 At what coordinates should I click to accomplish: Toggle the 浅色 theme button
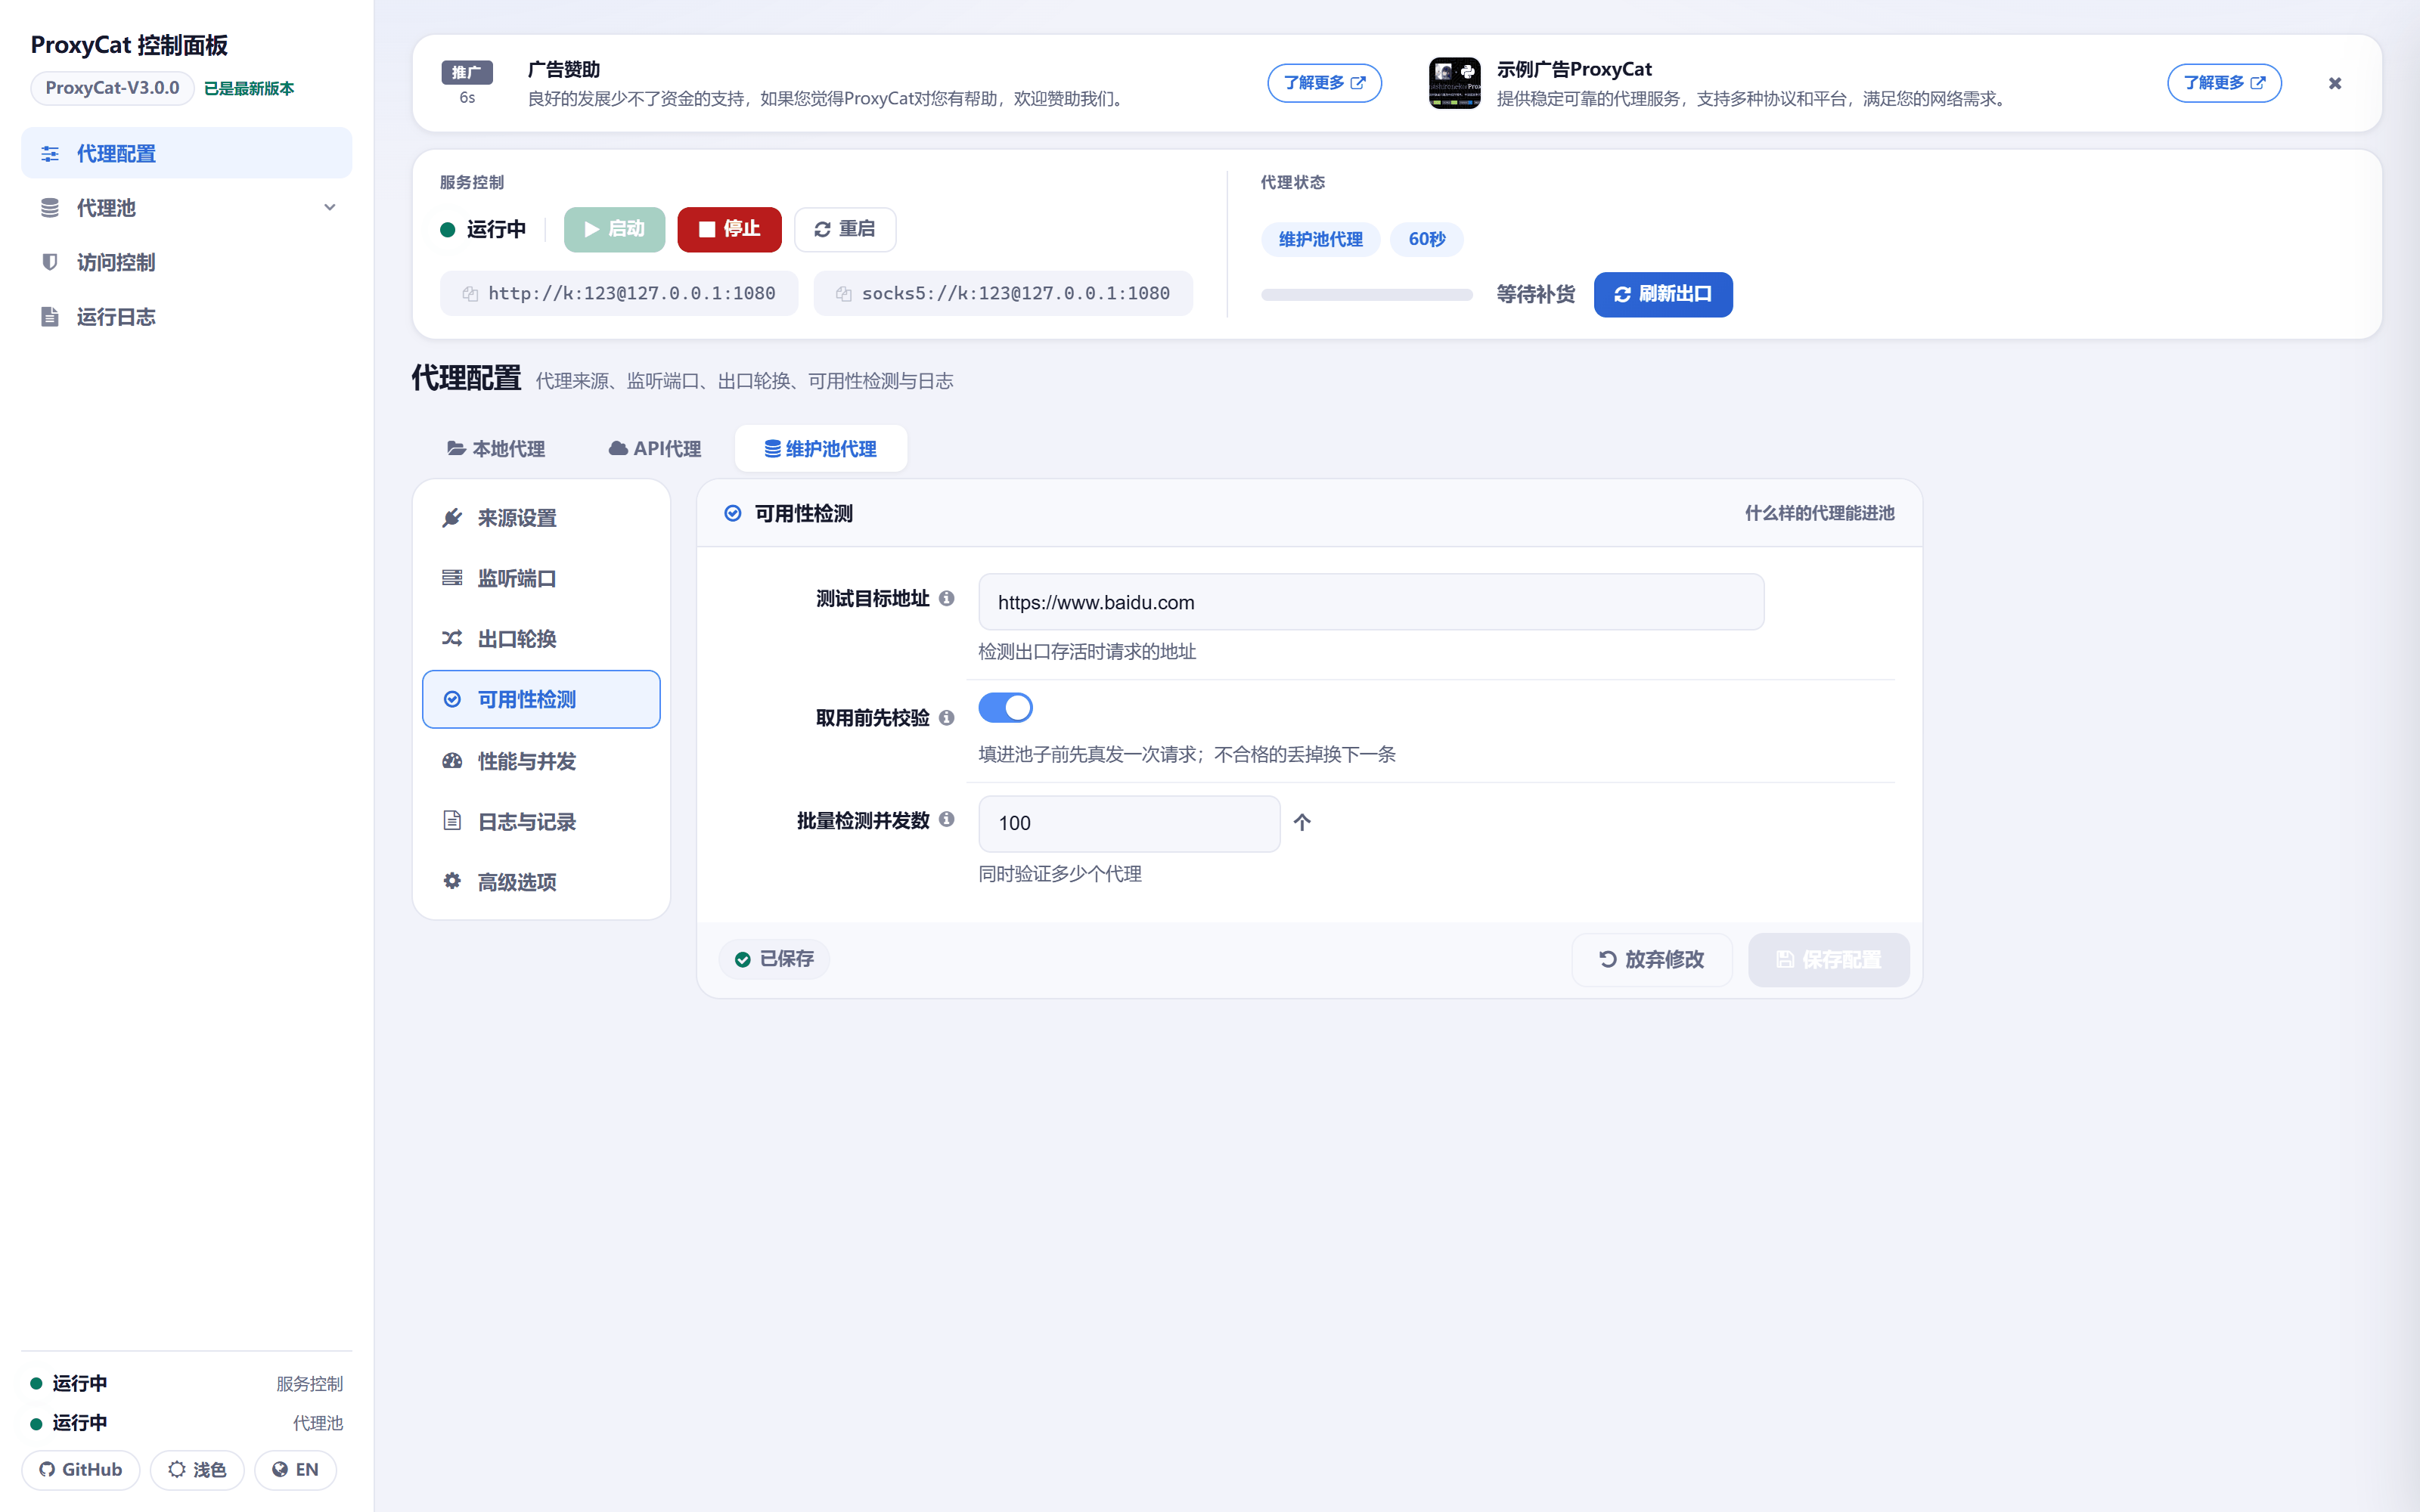tap(197, 1469)
